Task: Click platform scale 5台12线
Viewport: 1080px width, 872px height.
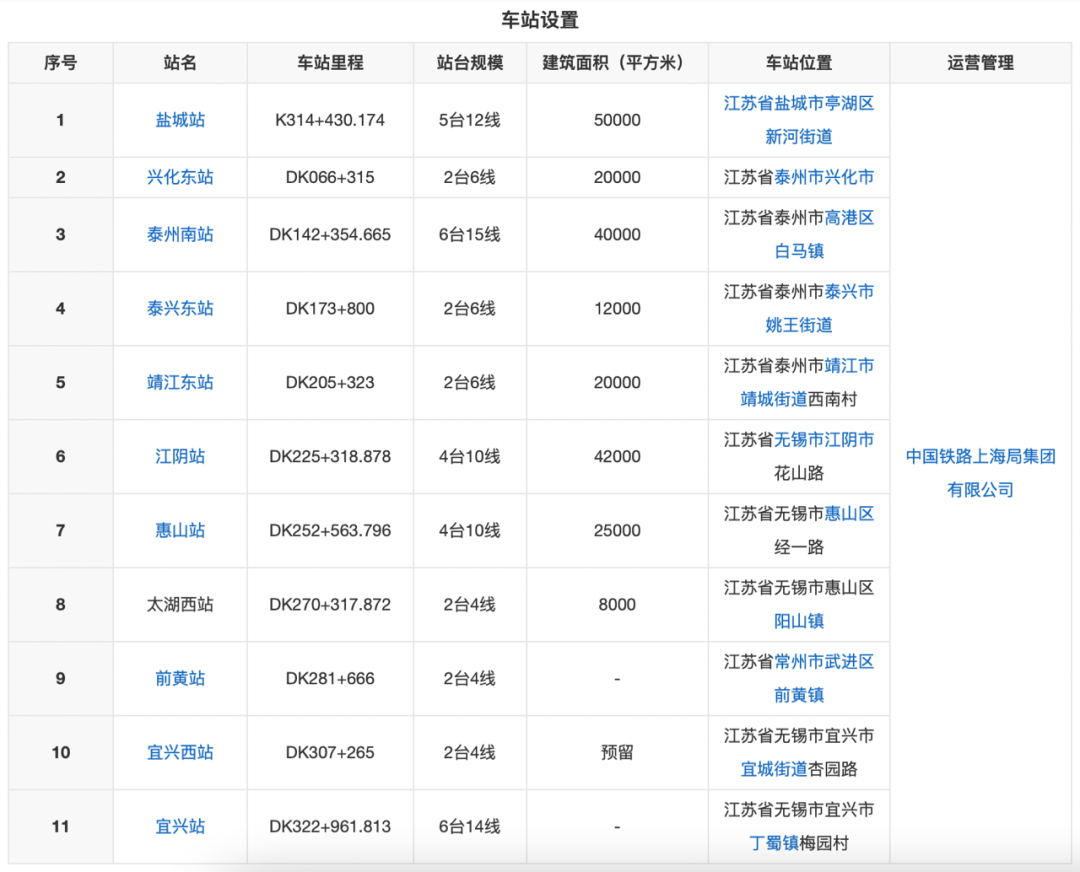Action: [470, 120]
